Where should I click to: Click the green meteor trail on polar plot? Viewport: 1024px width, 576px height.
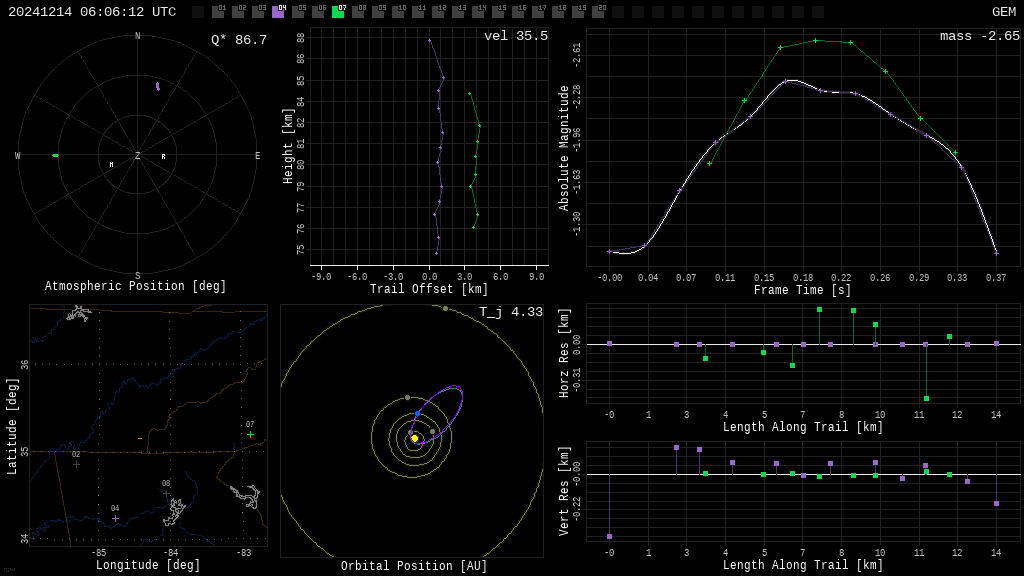55,156
